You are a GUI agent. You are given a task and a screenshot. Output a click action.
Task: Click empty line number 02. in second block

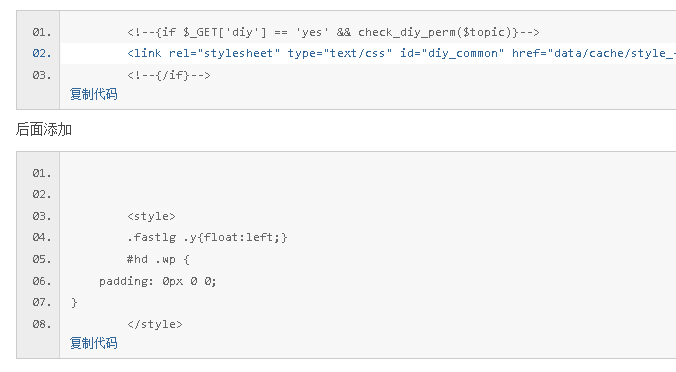[41, 194]
